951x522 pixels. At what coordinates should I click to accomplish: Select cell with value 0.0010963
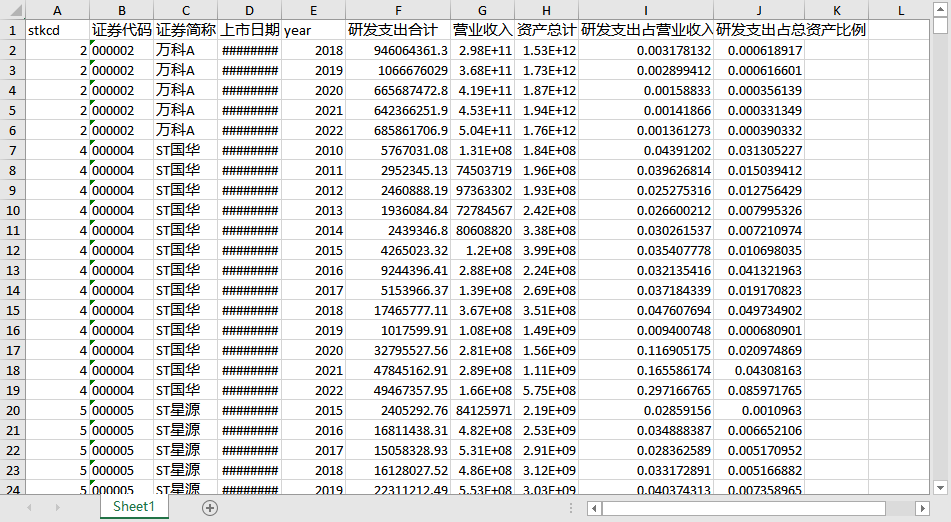click(x=759, y=410)
